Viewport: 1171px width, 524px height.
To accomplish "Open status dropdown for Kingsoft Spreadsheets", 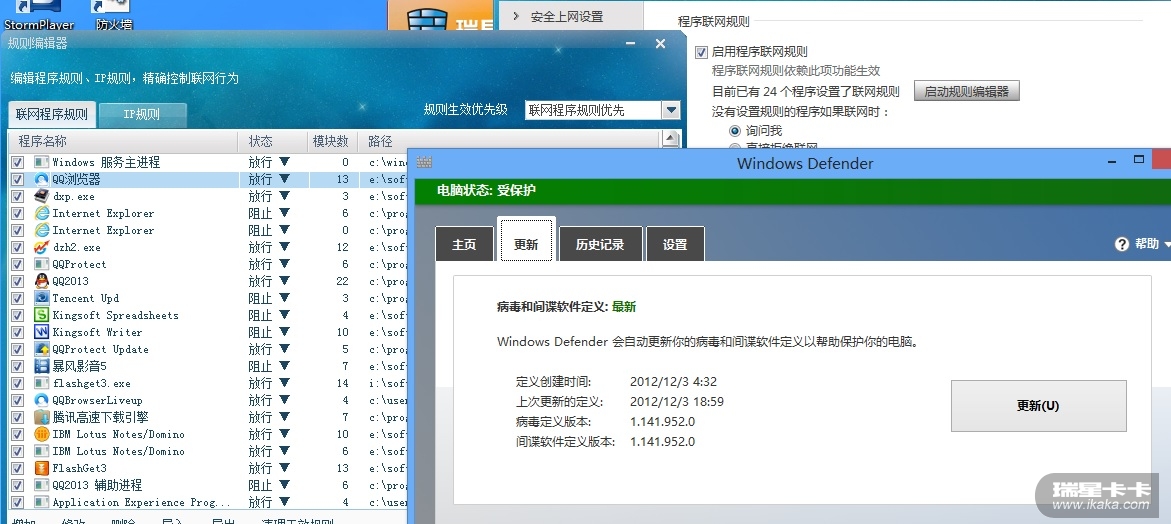I will [284, 315].
